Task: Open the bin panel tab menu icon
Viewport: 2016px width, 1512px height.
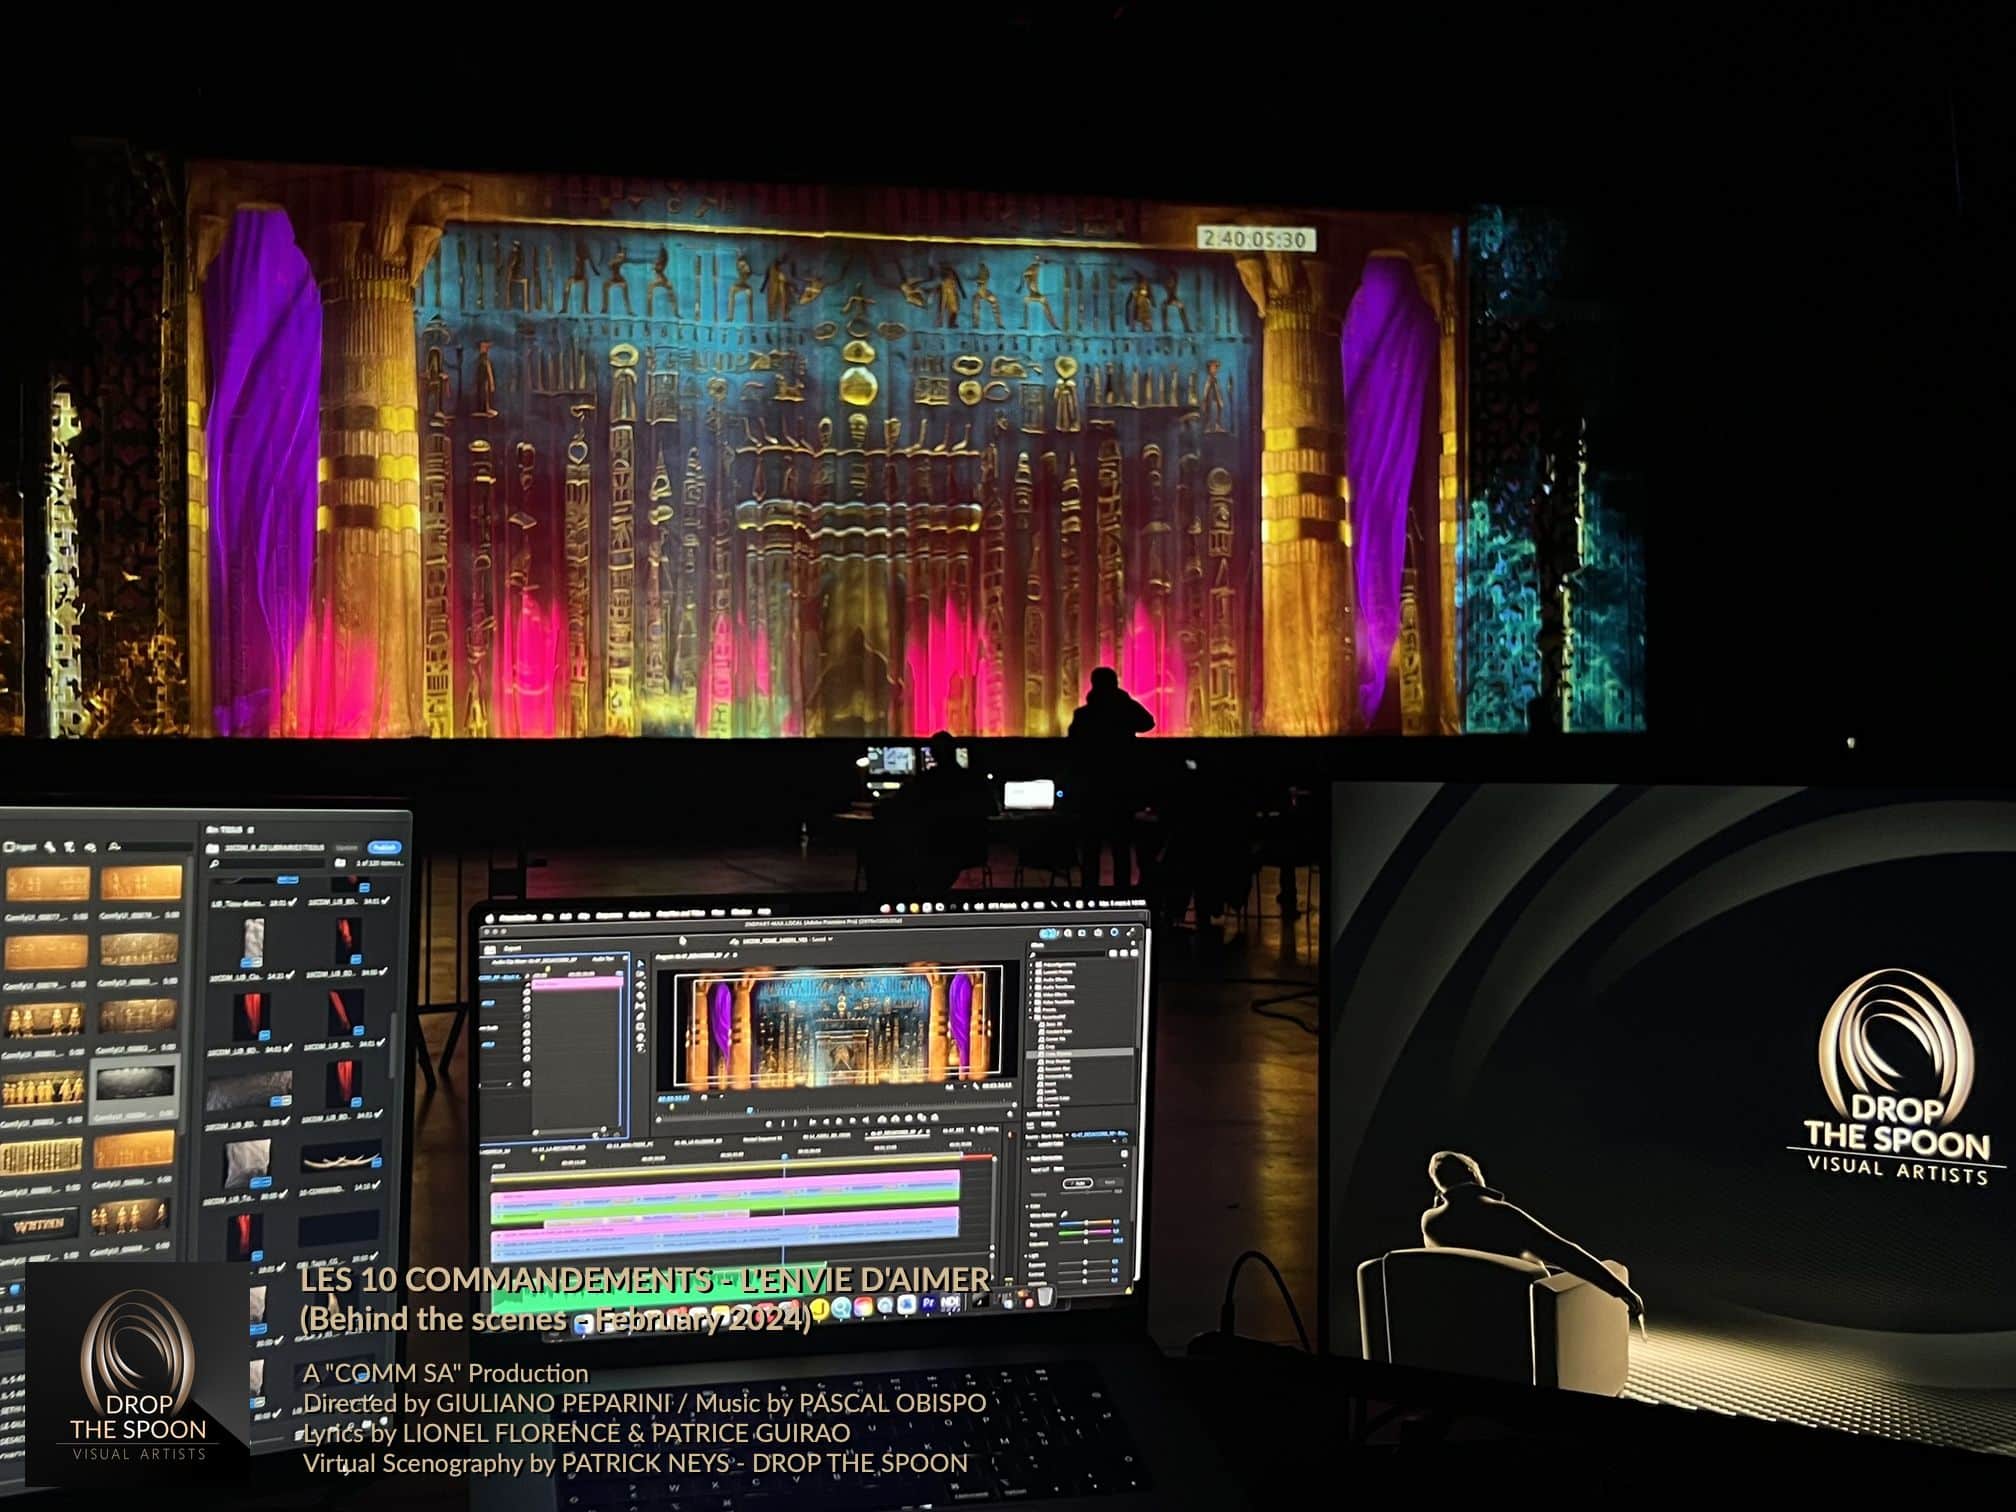Action: (251, 830)
